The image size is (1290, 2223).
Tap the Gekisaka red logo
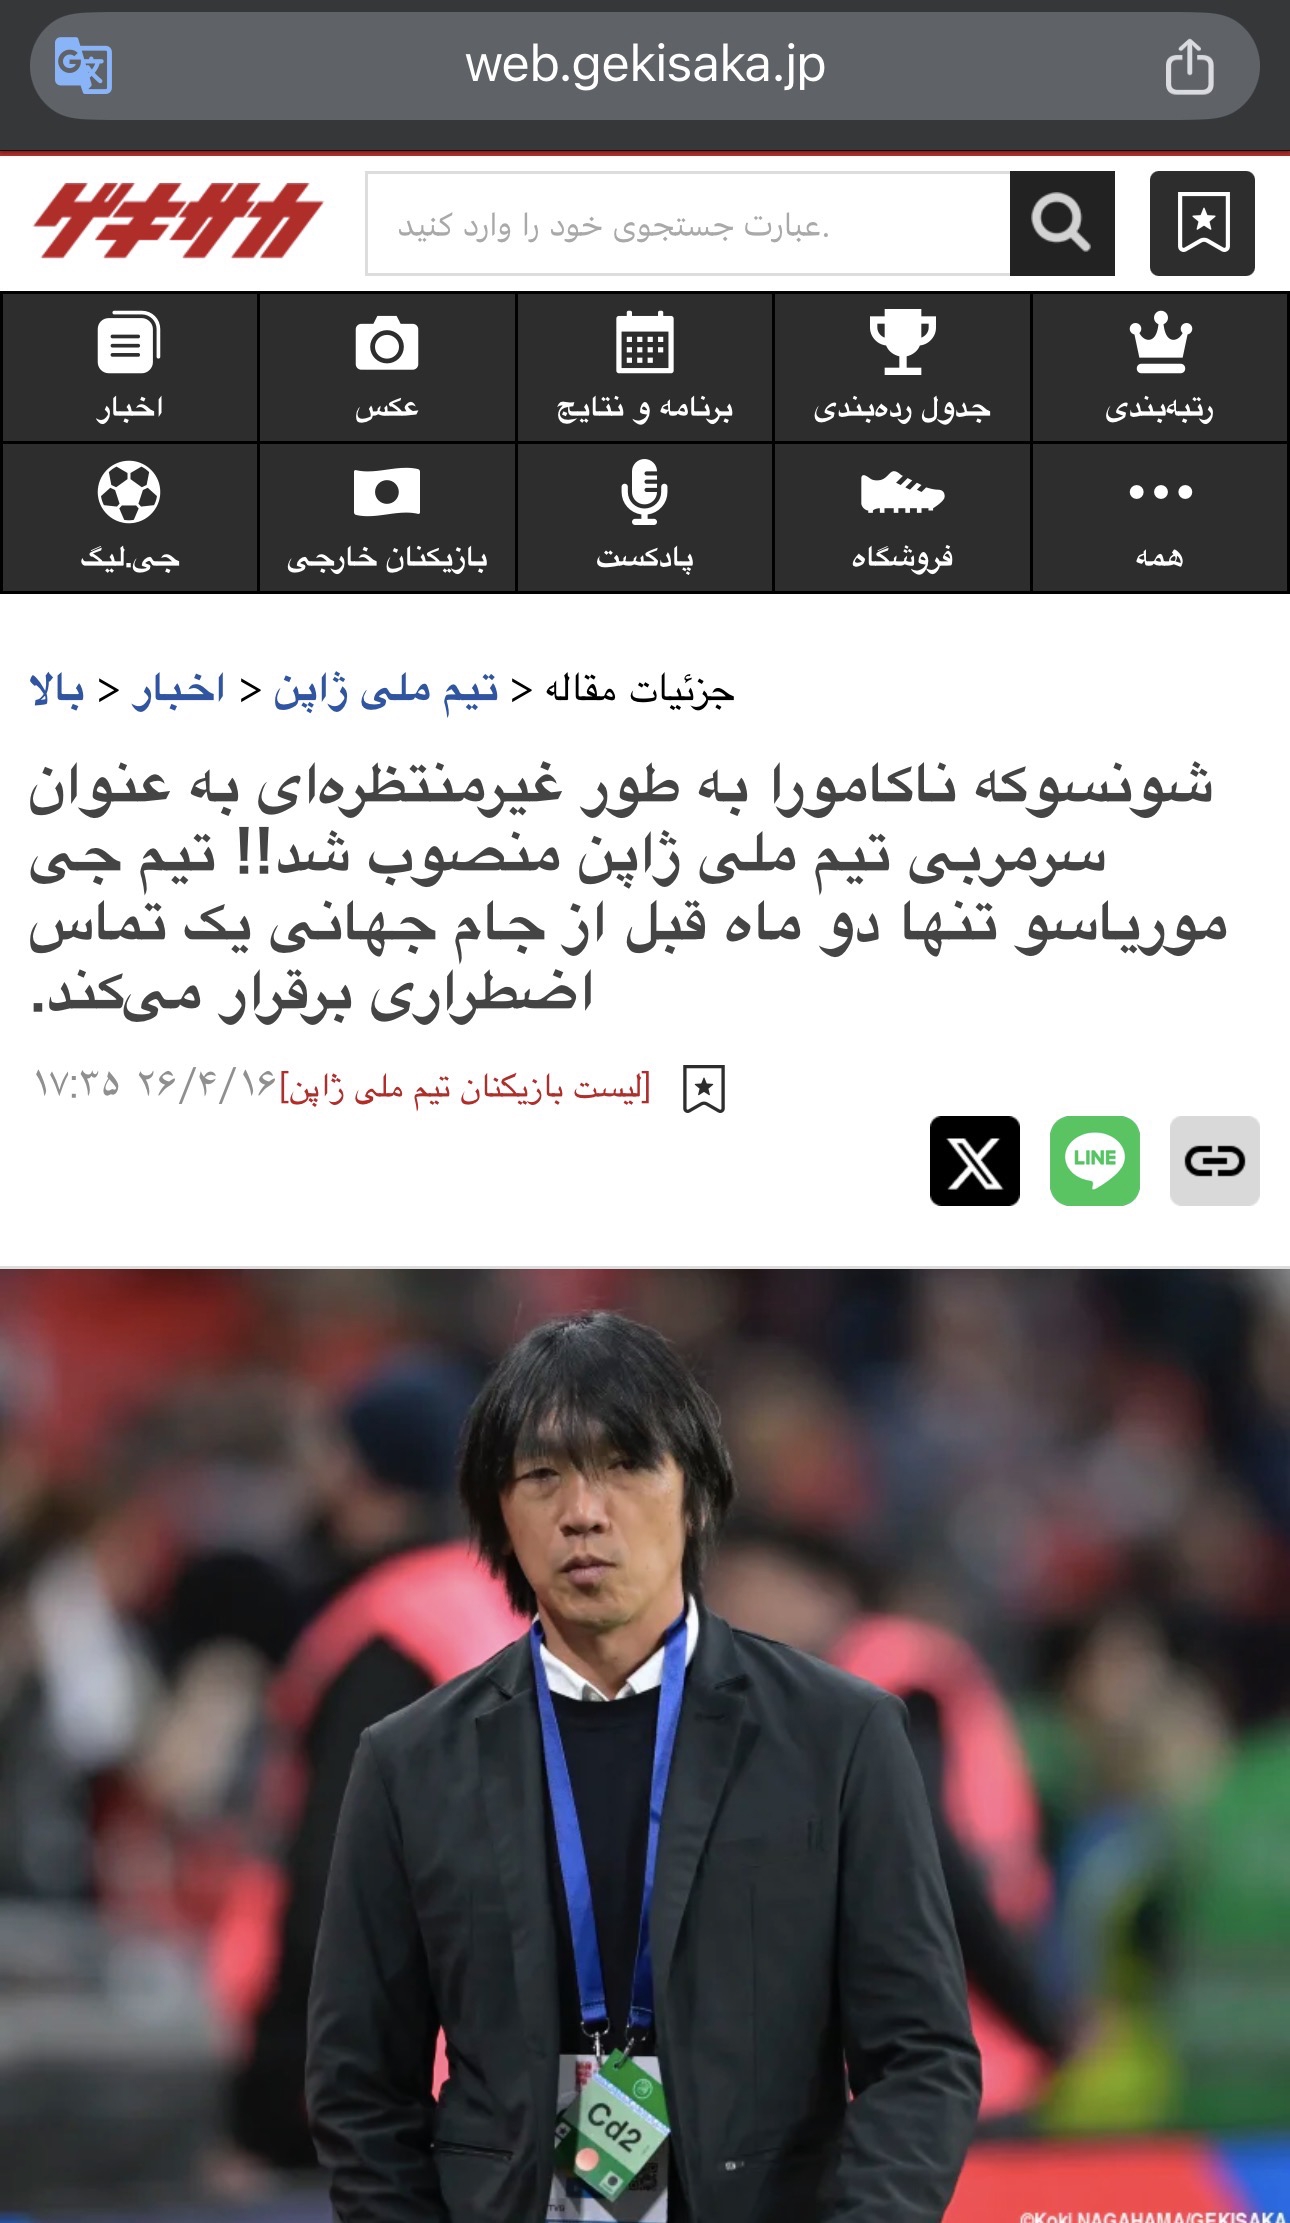click(x=178, y=220)
